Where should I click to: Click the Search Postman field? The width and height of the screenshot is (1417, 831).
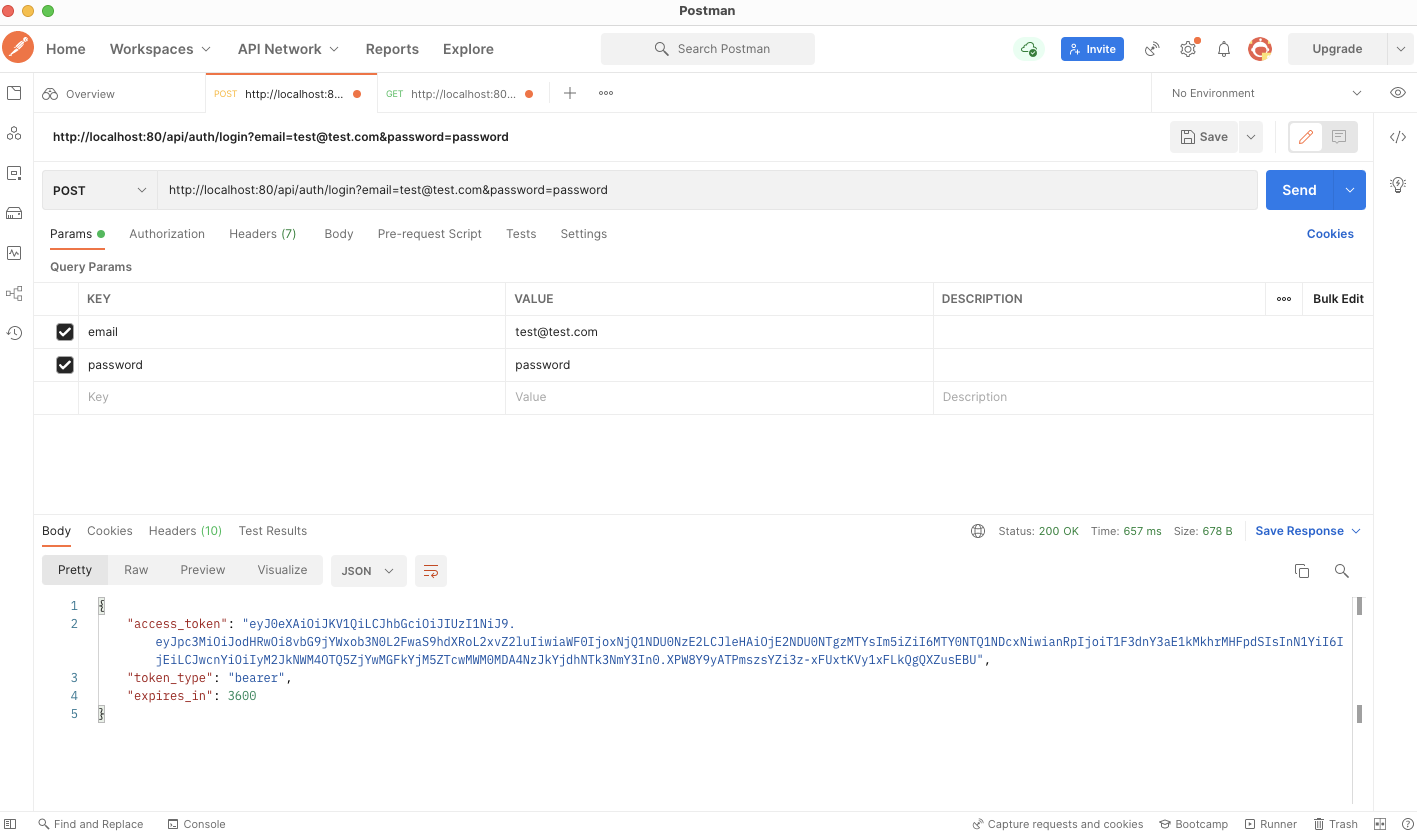click(x=708, y=49)
